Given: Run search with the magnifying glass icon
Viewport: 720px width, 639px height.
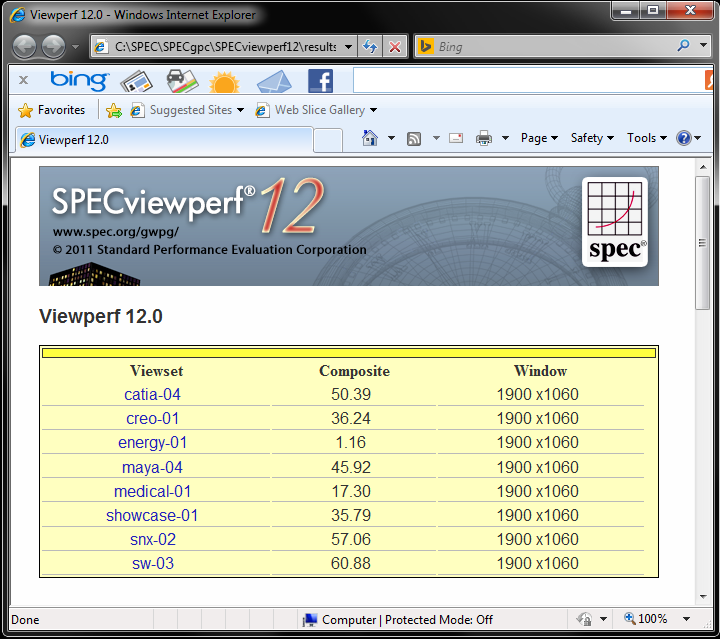Looking at the screenshot, I should point(683,45).
